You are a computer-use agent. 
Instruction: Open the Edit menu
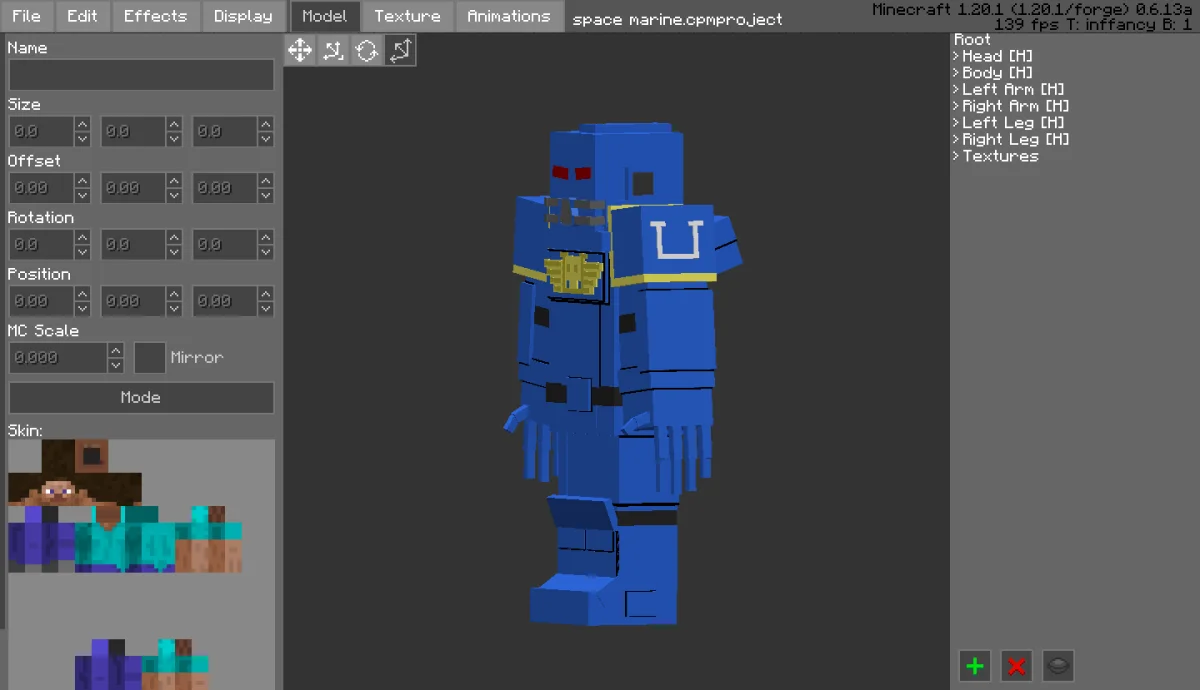point(83,16)
